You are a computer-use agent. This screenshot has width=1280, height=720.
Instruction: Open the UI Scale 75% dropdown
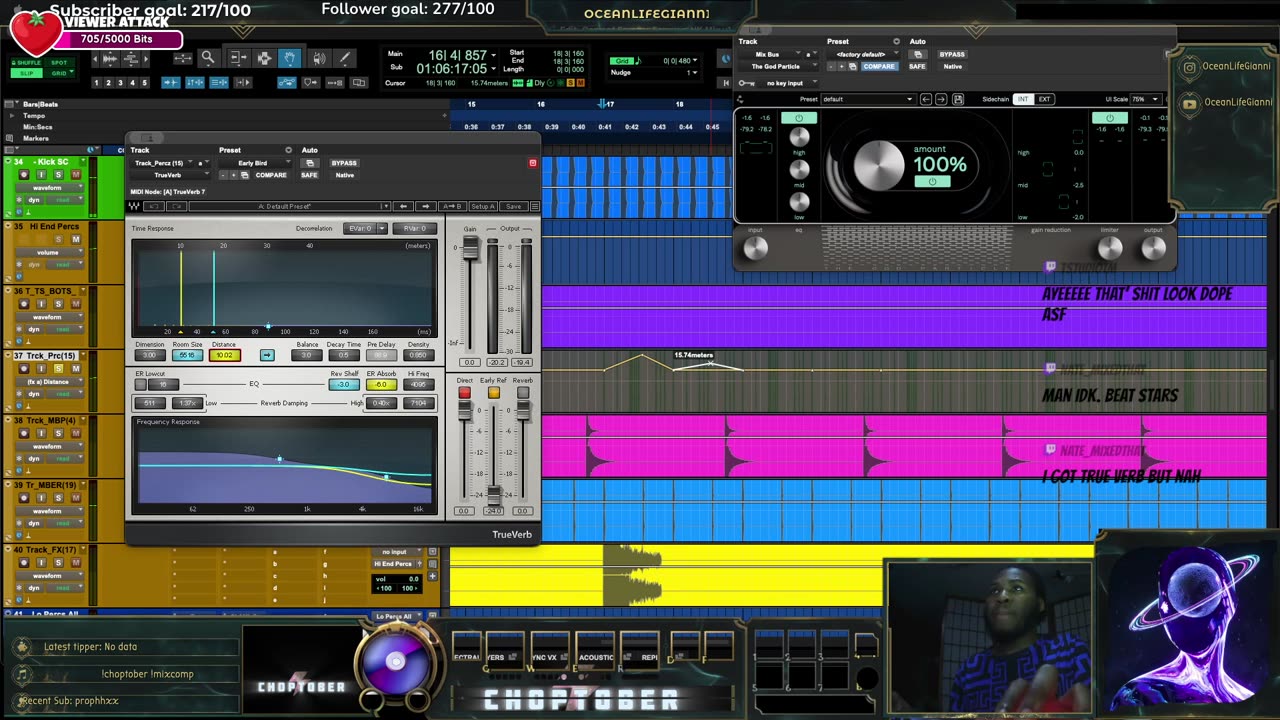tap(1146, 99)
